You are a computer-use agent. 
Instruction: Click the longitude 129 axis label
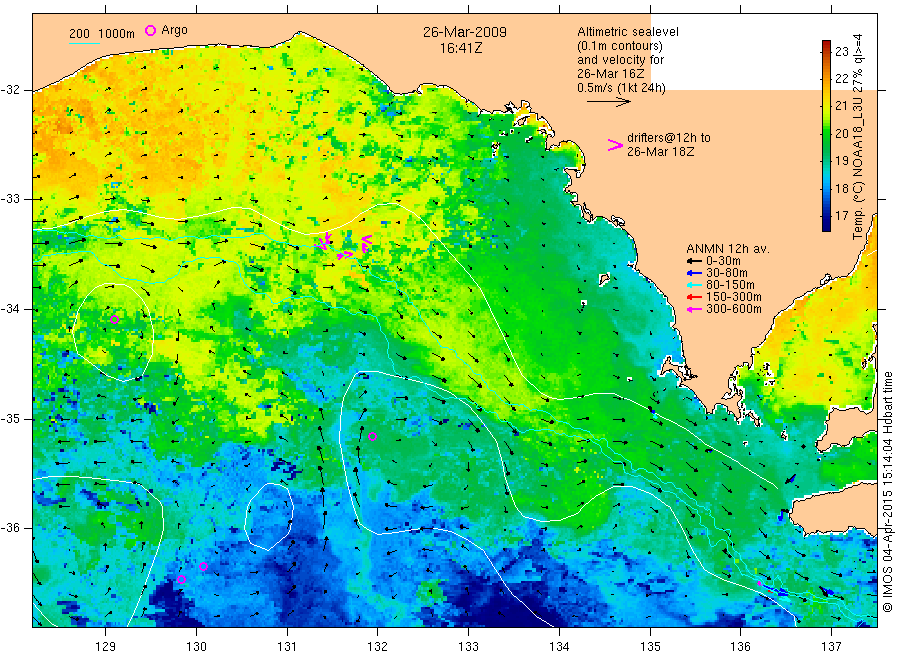click(106, 646)
